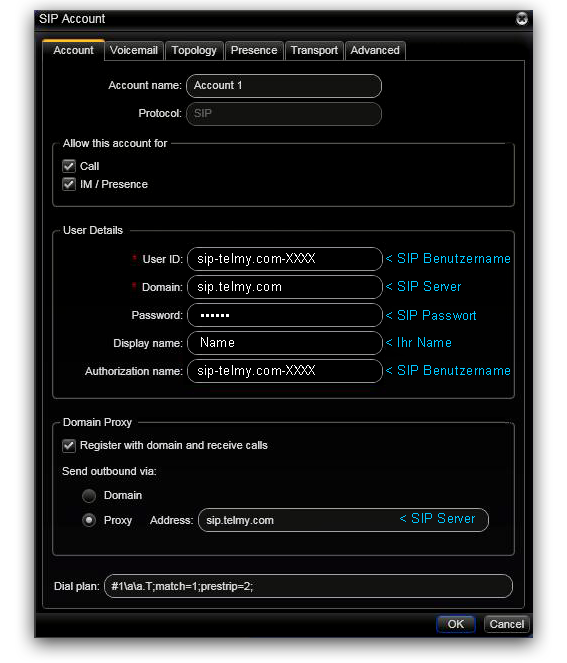Click the User ID input field
Screen dimensions: 567x663
(285, 259)
